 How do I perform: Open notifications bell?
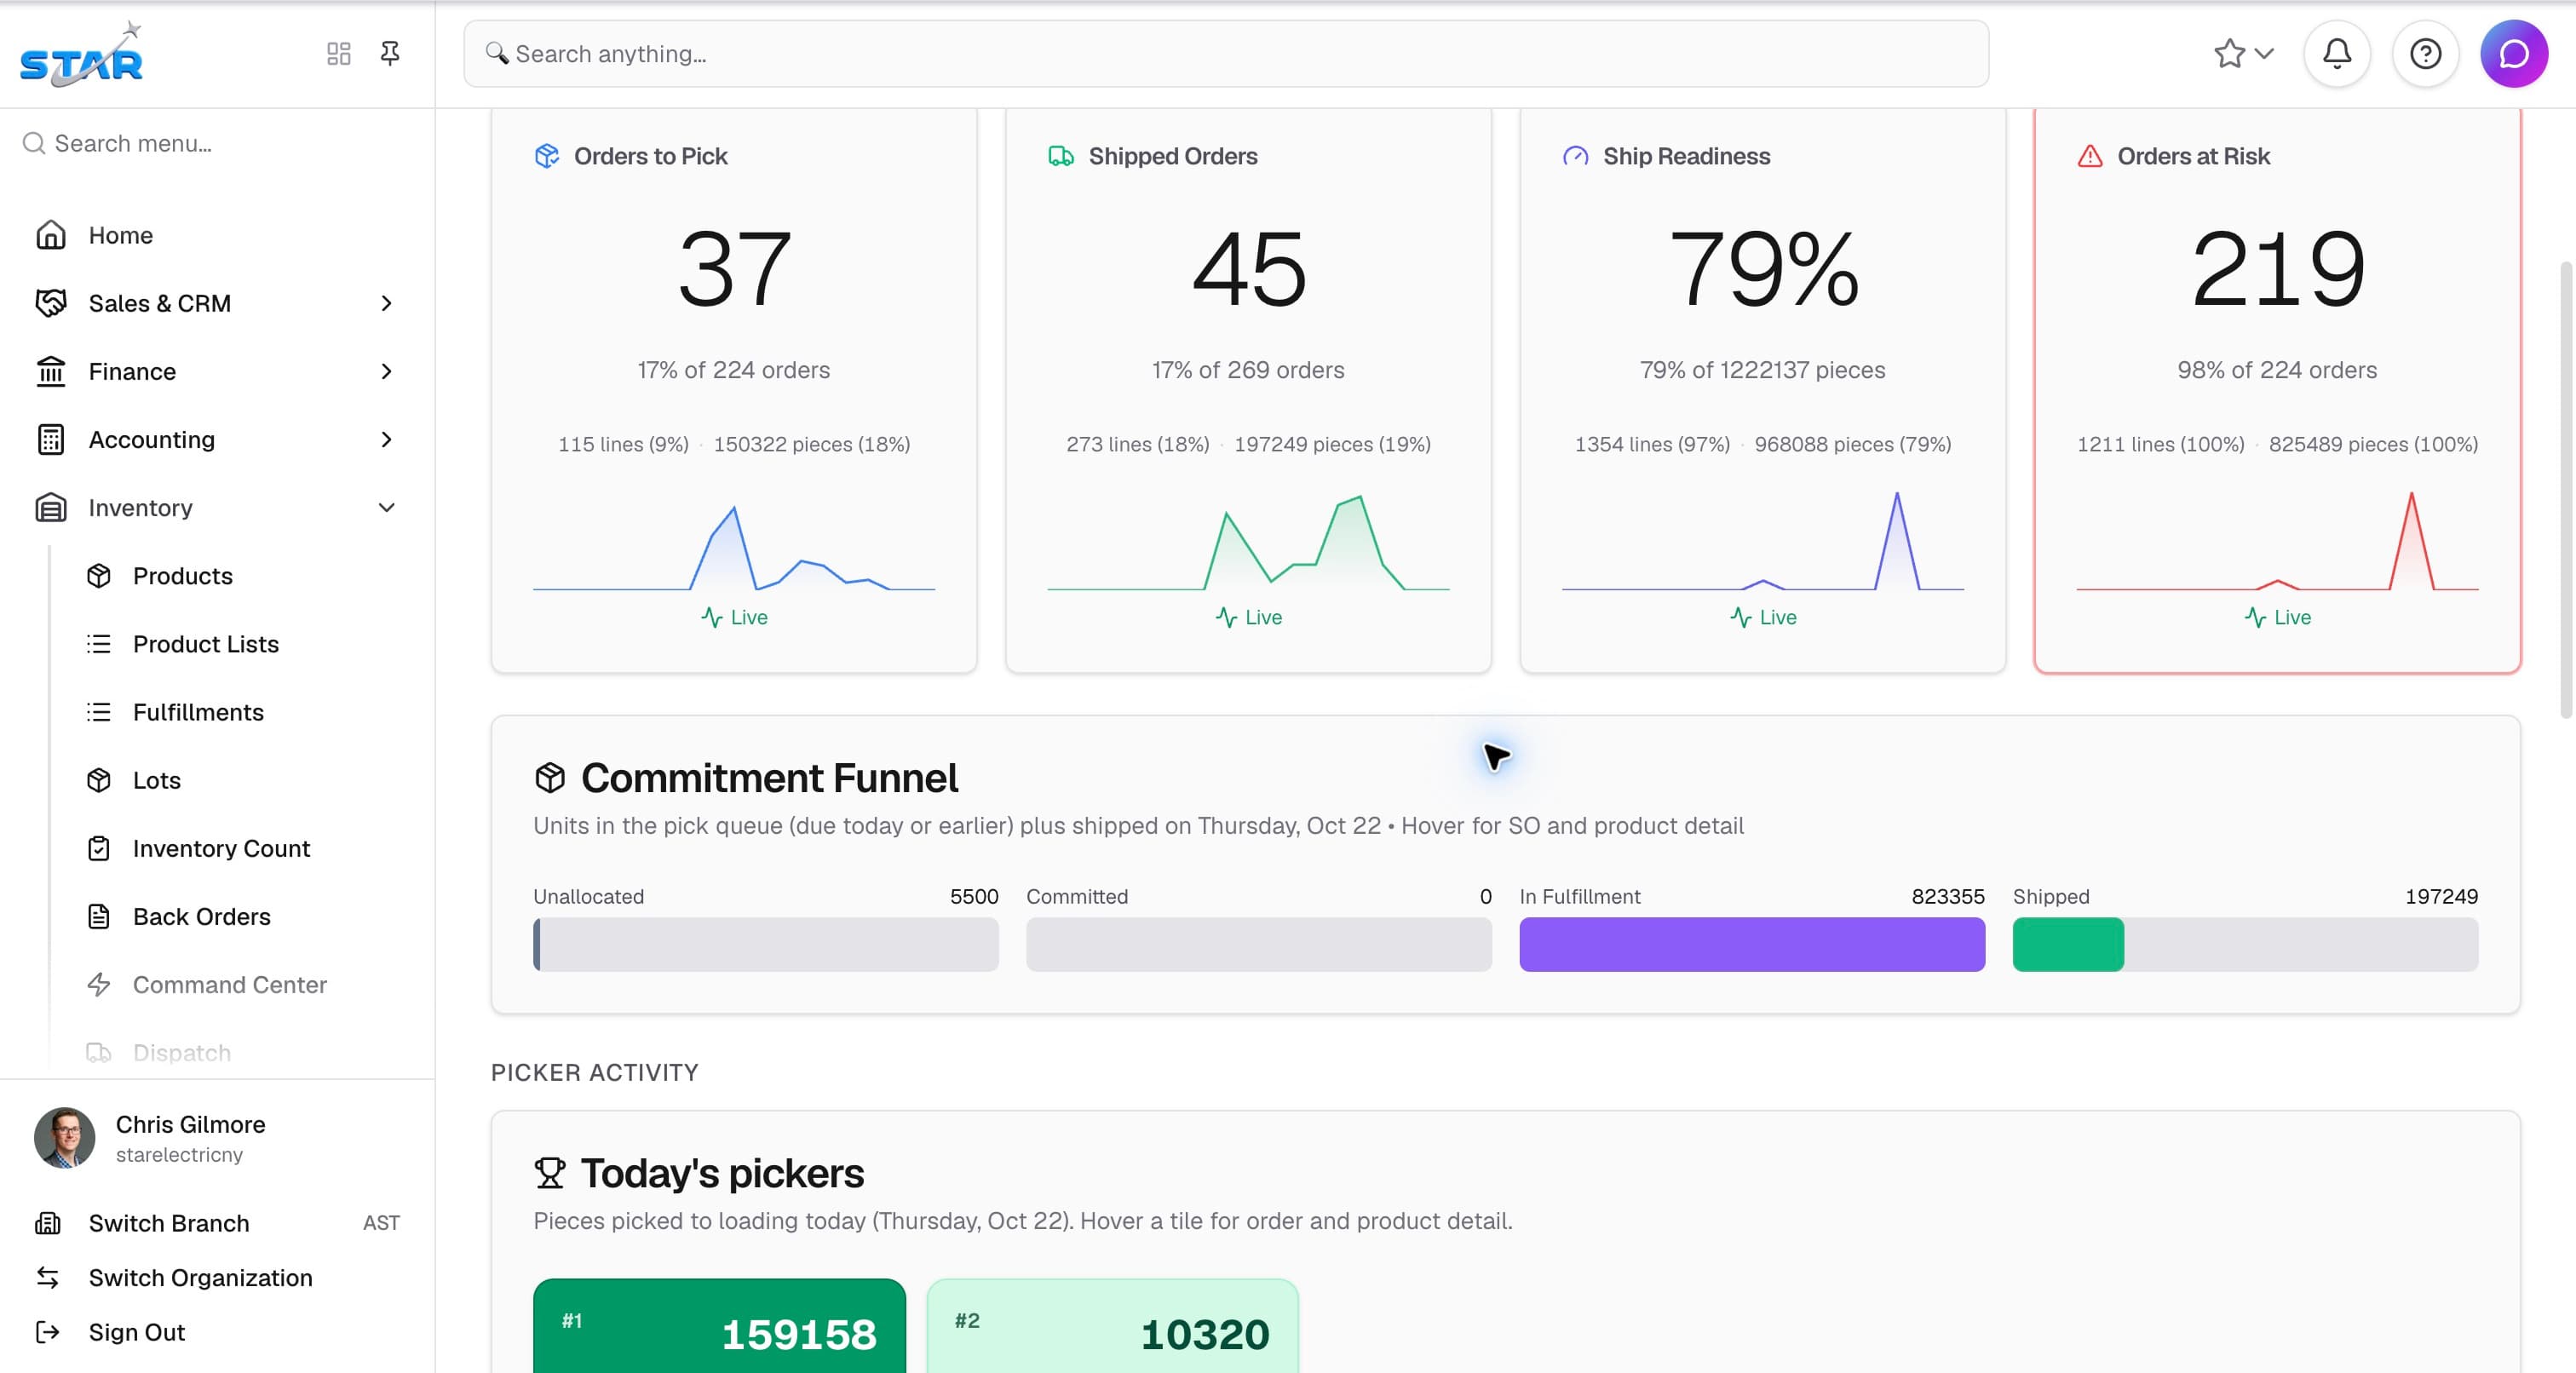2337,54
